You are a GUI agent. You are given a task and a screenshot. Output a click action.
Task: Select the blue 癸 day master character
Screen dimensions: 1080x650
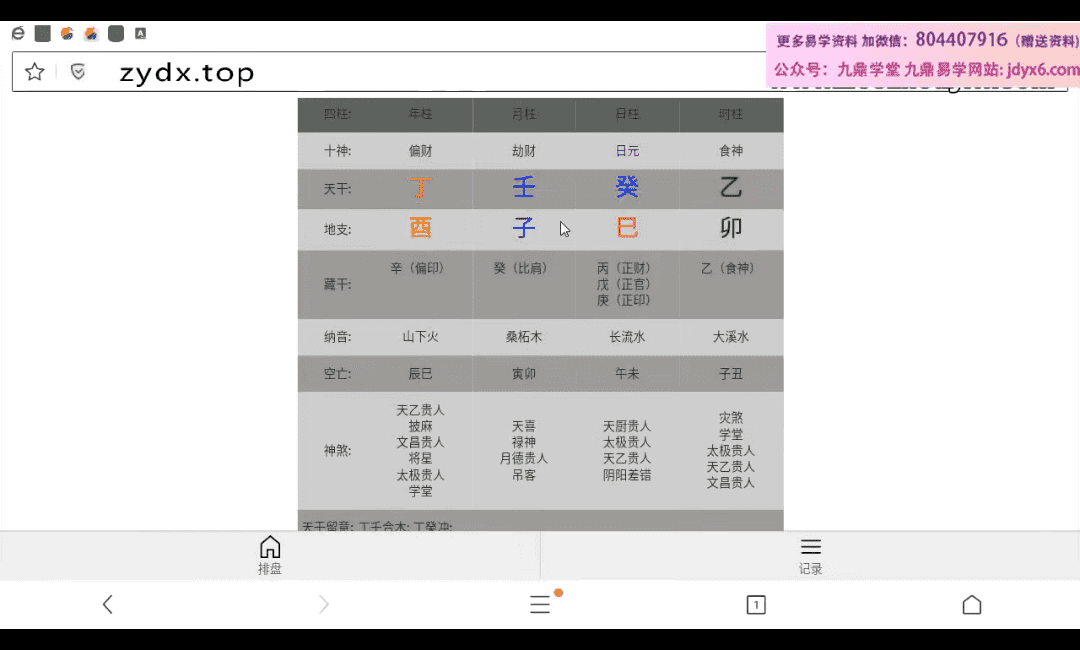(627, 188)
